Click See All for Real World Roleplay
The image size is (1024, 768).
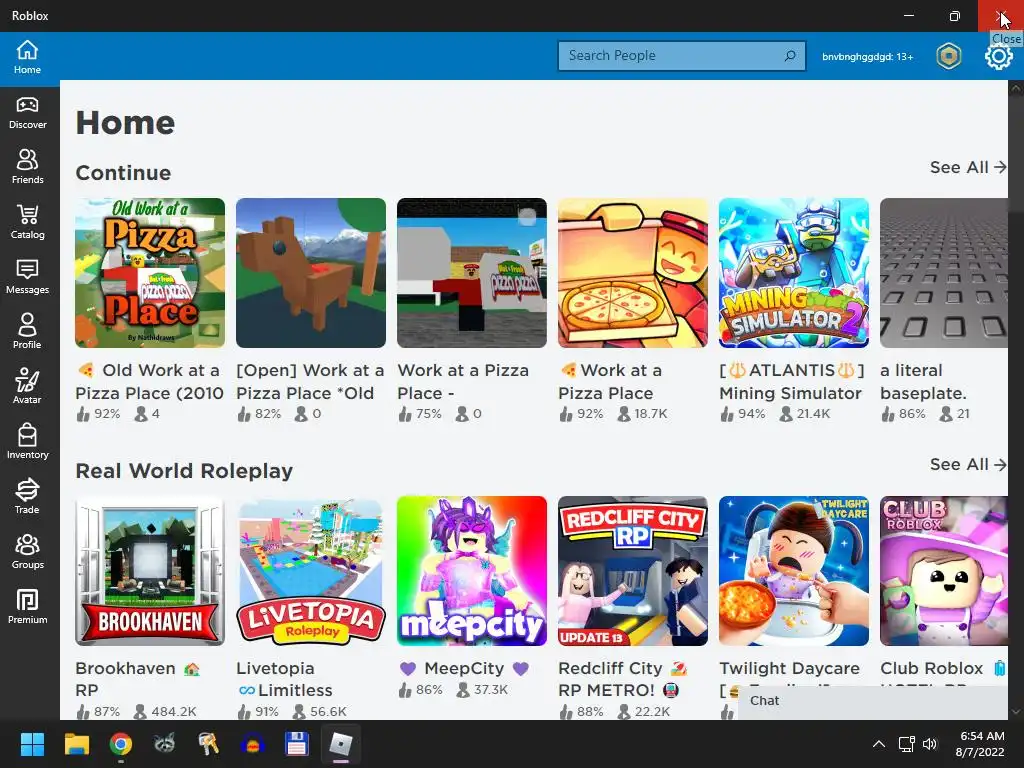(x=968, y=464)
